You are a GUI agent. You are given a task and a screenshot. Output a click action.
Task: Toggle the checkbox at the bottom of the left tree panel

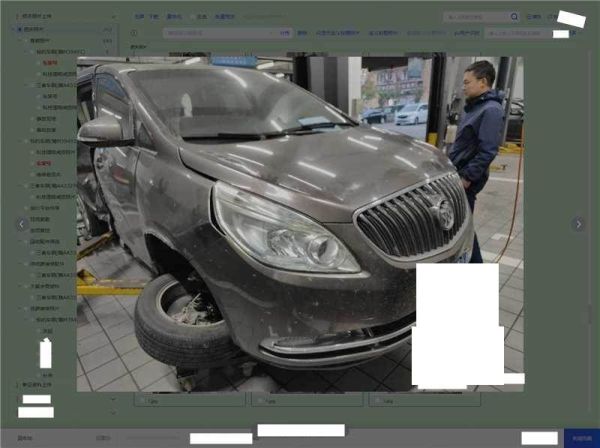[x=15, y=384]
